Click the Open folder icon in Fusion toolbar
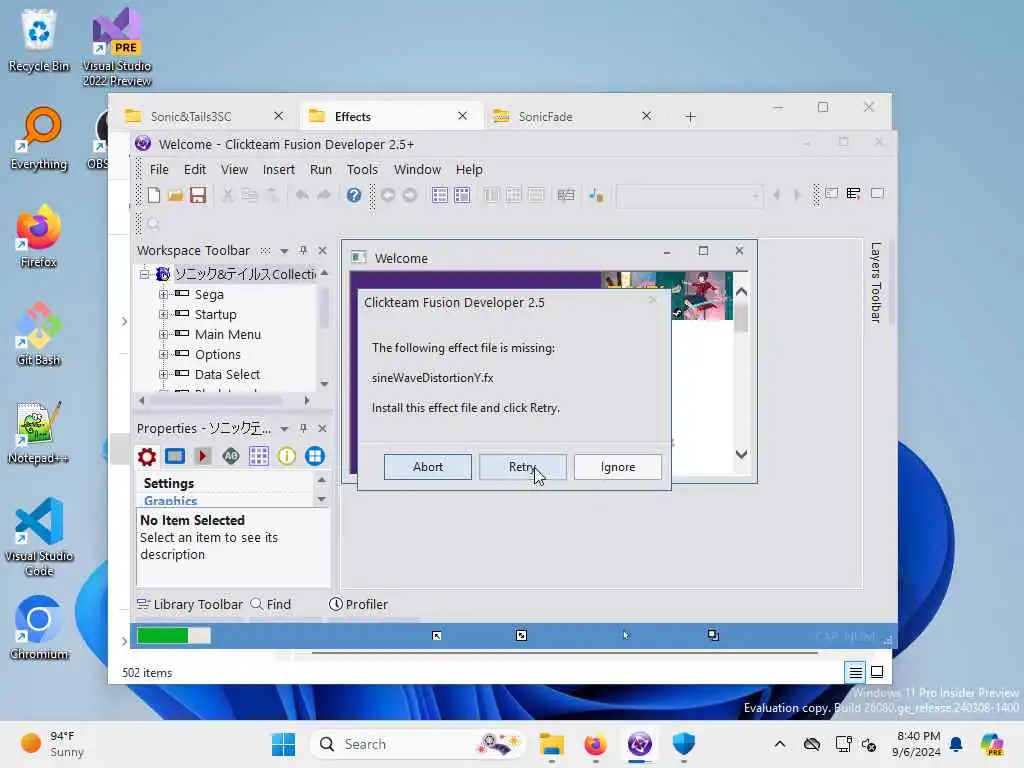1024x768 pixels. (x=175, y=195)
